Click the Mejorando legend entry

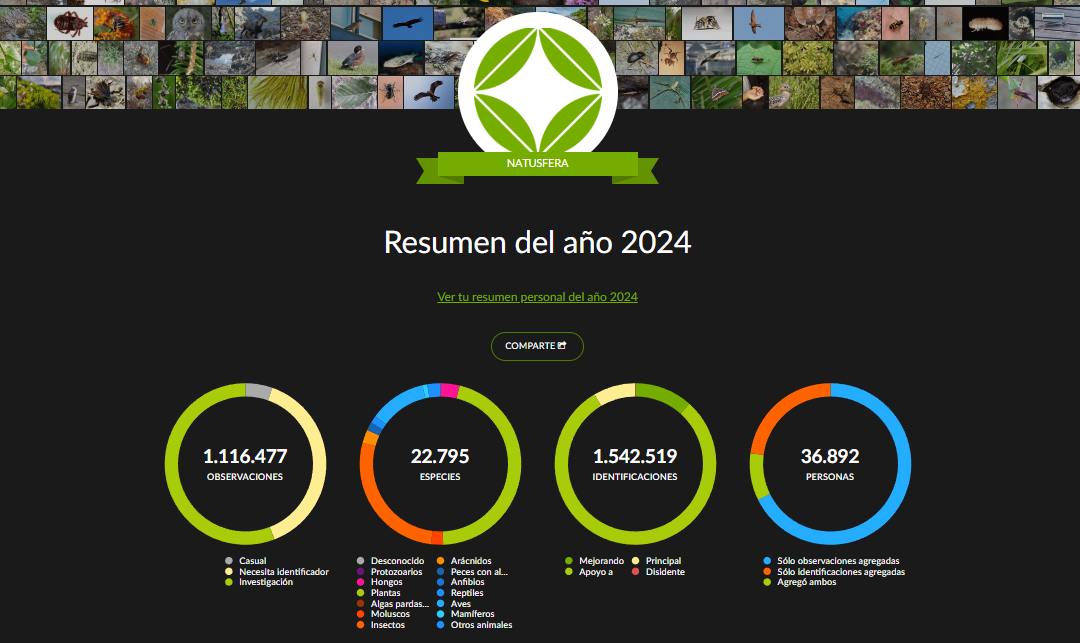point(600,561)
